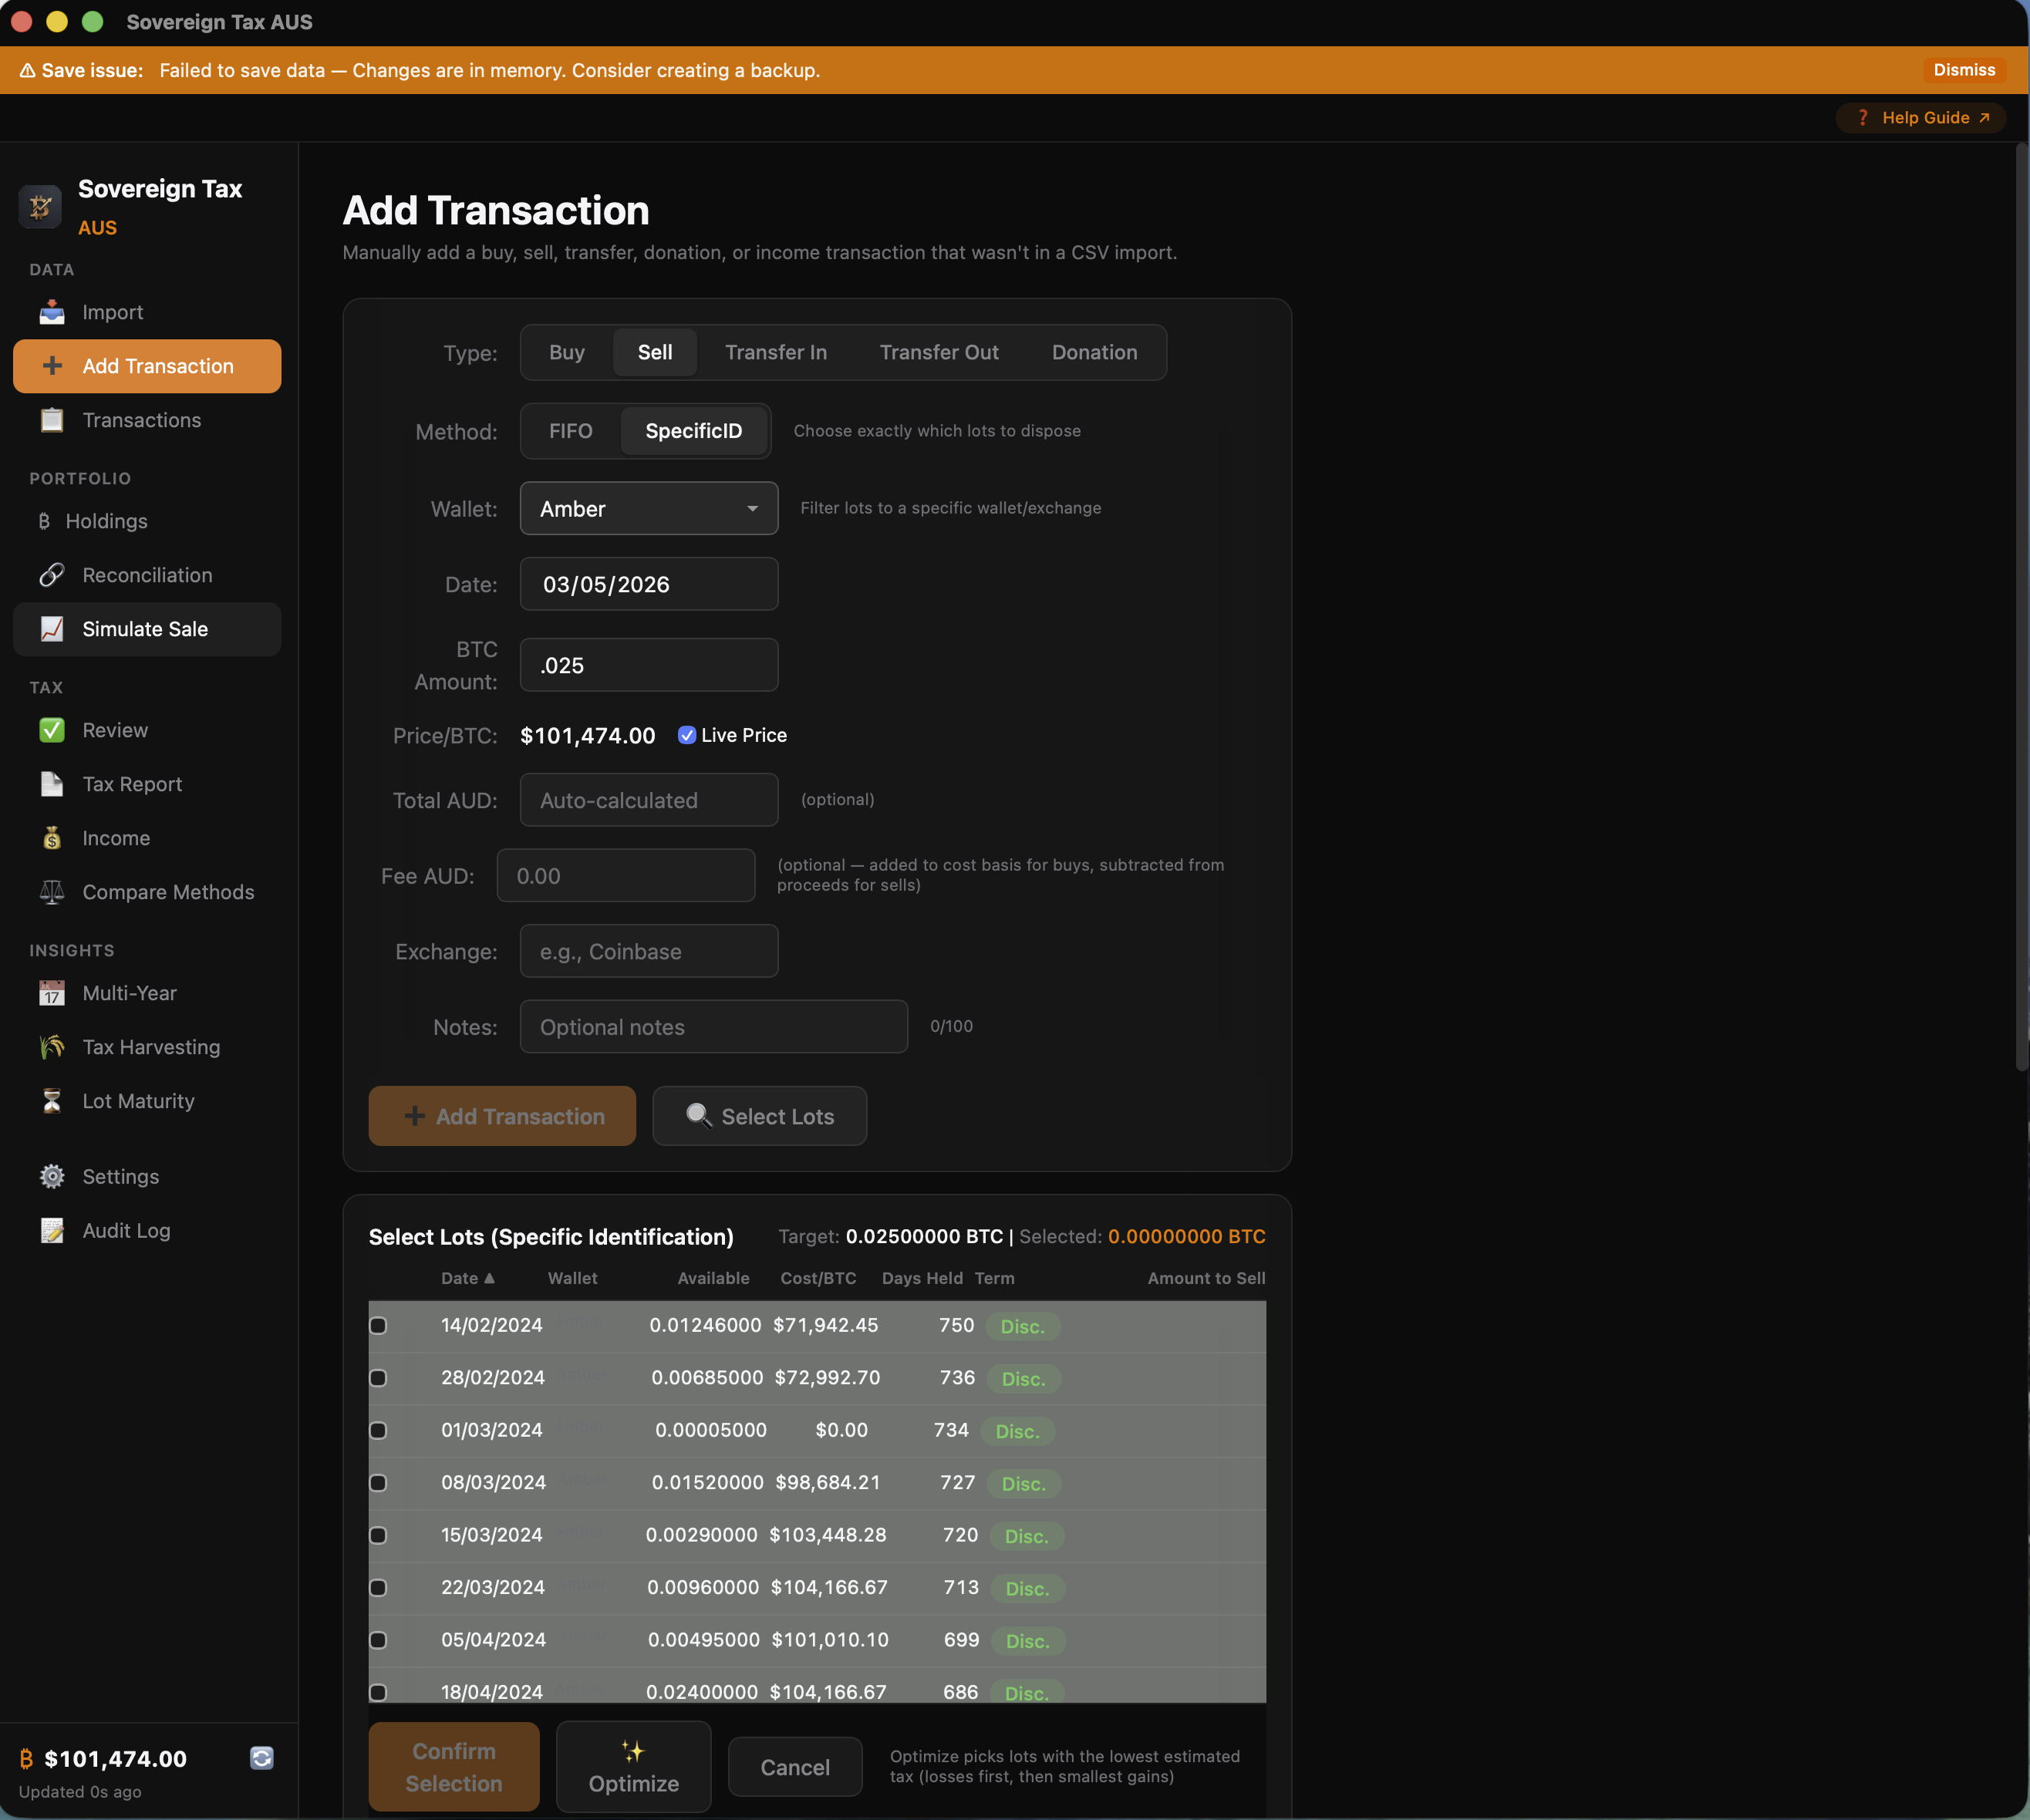Screen dimensions: 2030x1820
Task: Open Reconciliation via the chain-link icon
Action: coord(52,575)
